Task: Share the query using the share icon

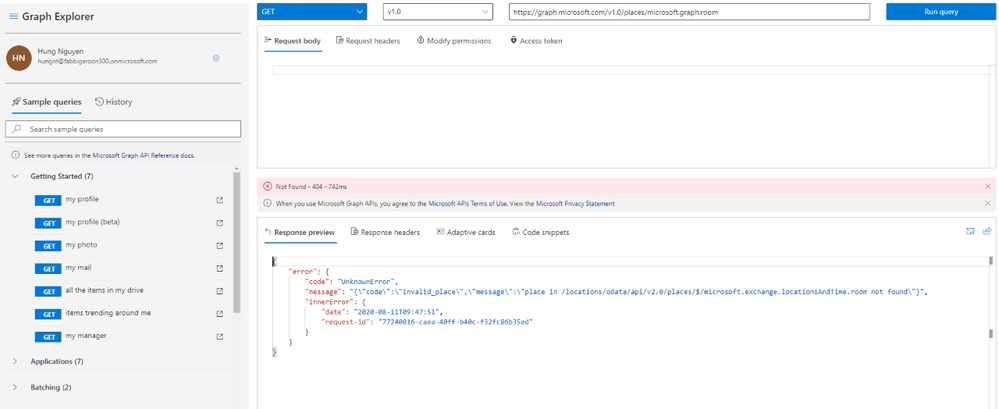Action: pyautogui.click(x=988, y=231)
